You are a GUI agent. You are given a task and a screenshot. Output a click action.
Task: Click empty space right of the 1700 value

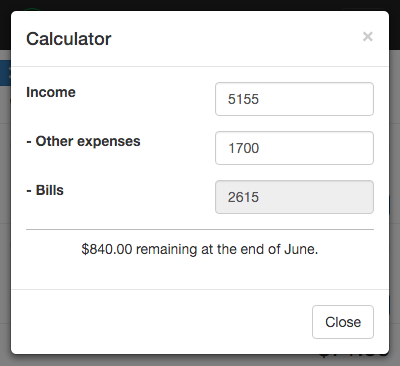pyautogui.click(x=315, y=148)
